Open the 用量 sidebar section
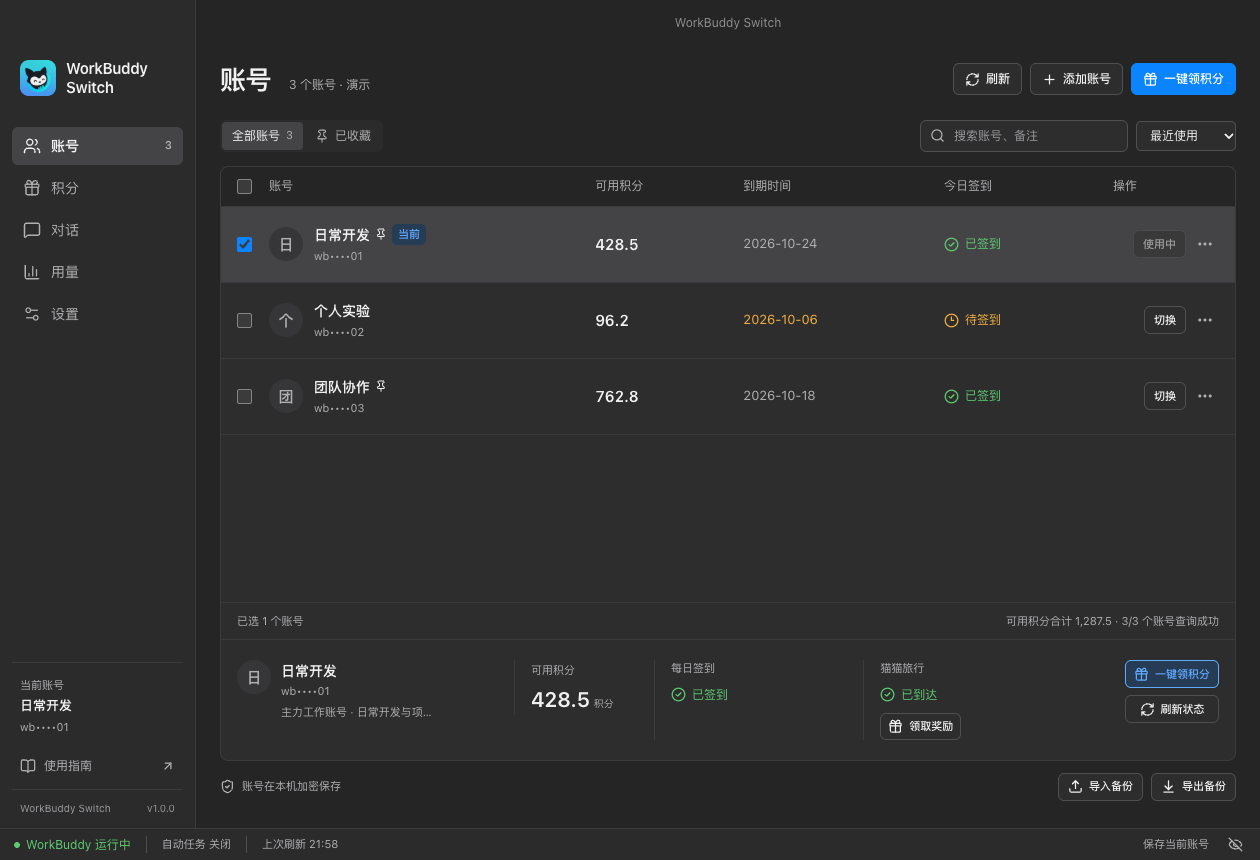The height and width of the screenshot is (860, 1260). pyautogui.click(x=97, y=272)
